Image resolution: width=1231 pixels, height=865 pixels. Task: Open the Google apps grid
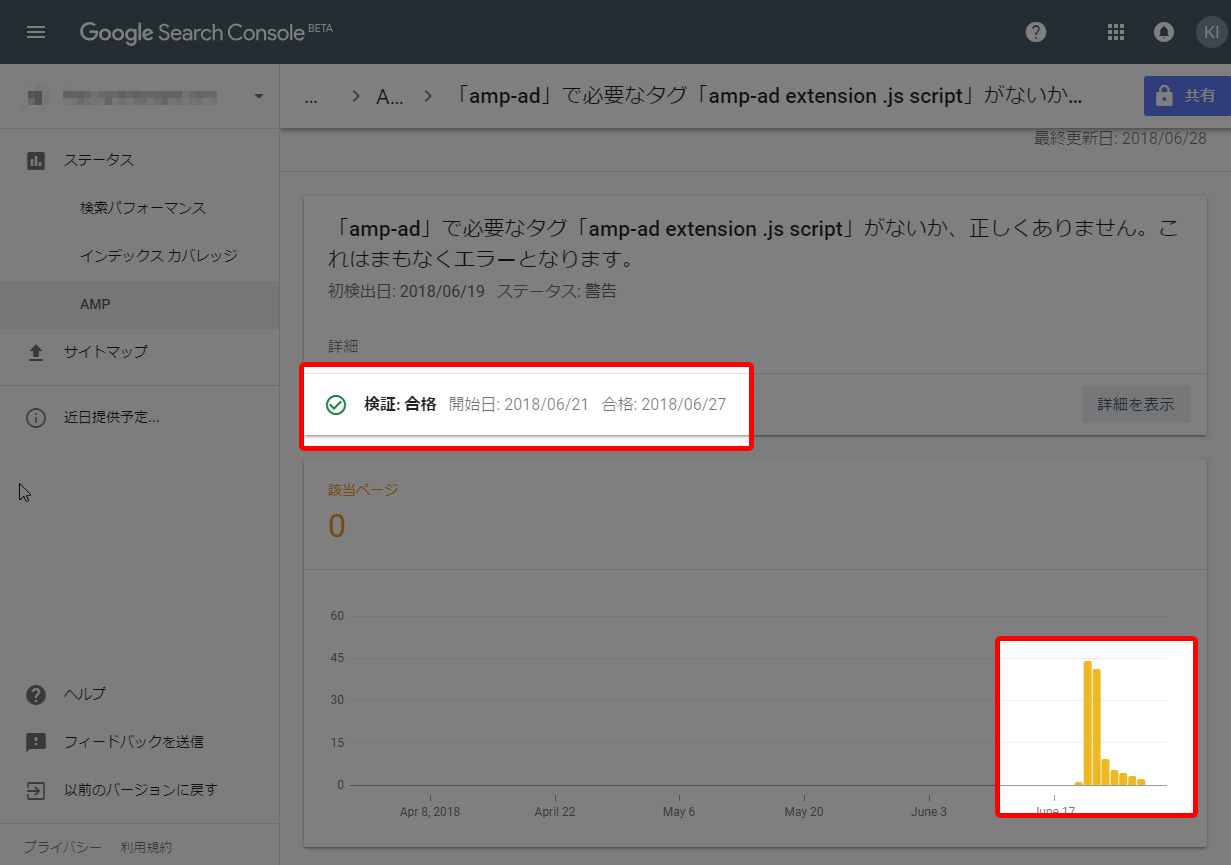tap(1116, 32)
